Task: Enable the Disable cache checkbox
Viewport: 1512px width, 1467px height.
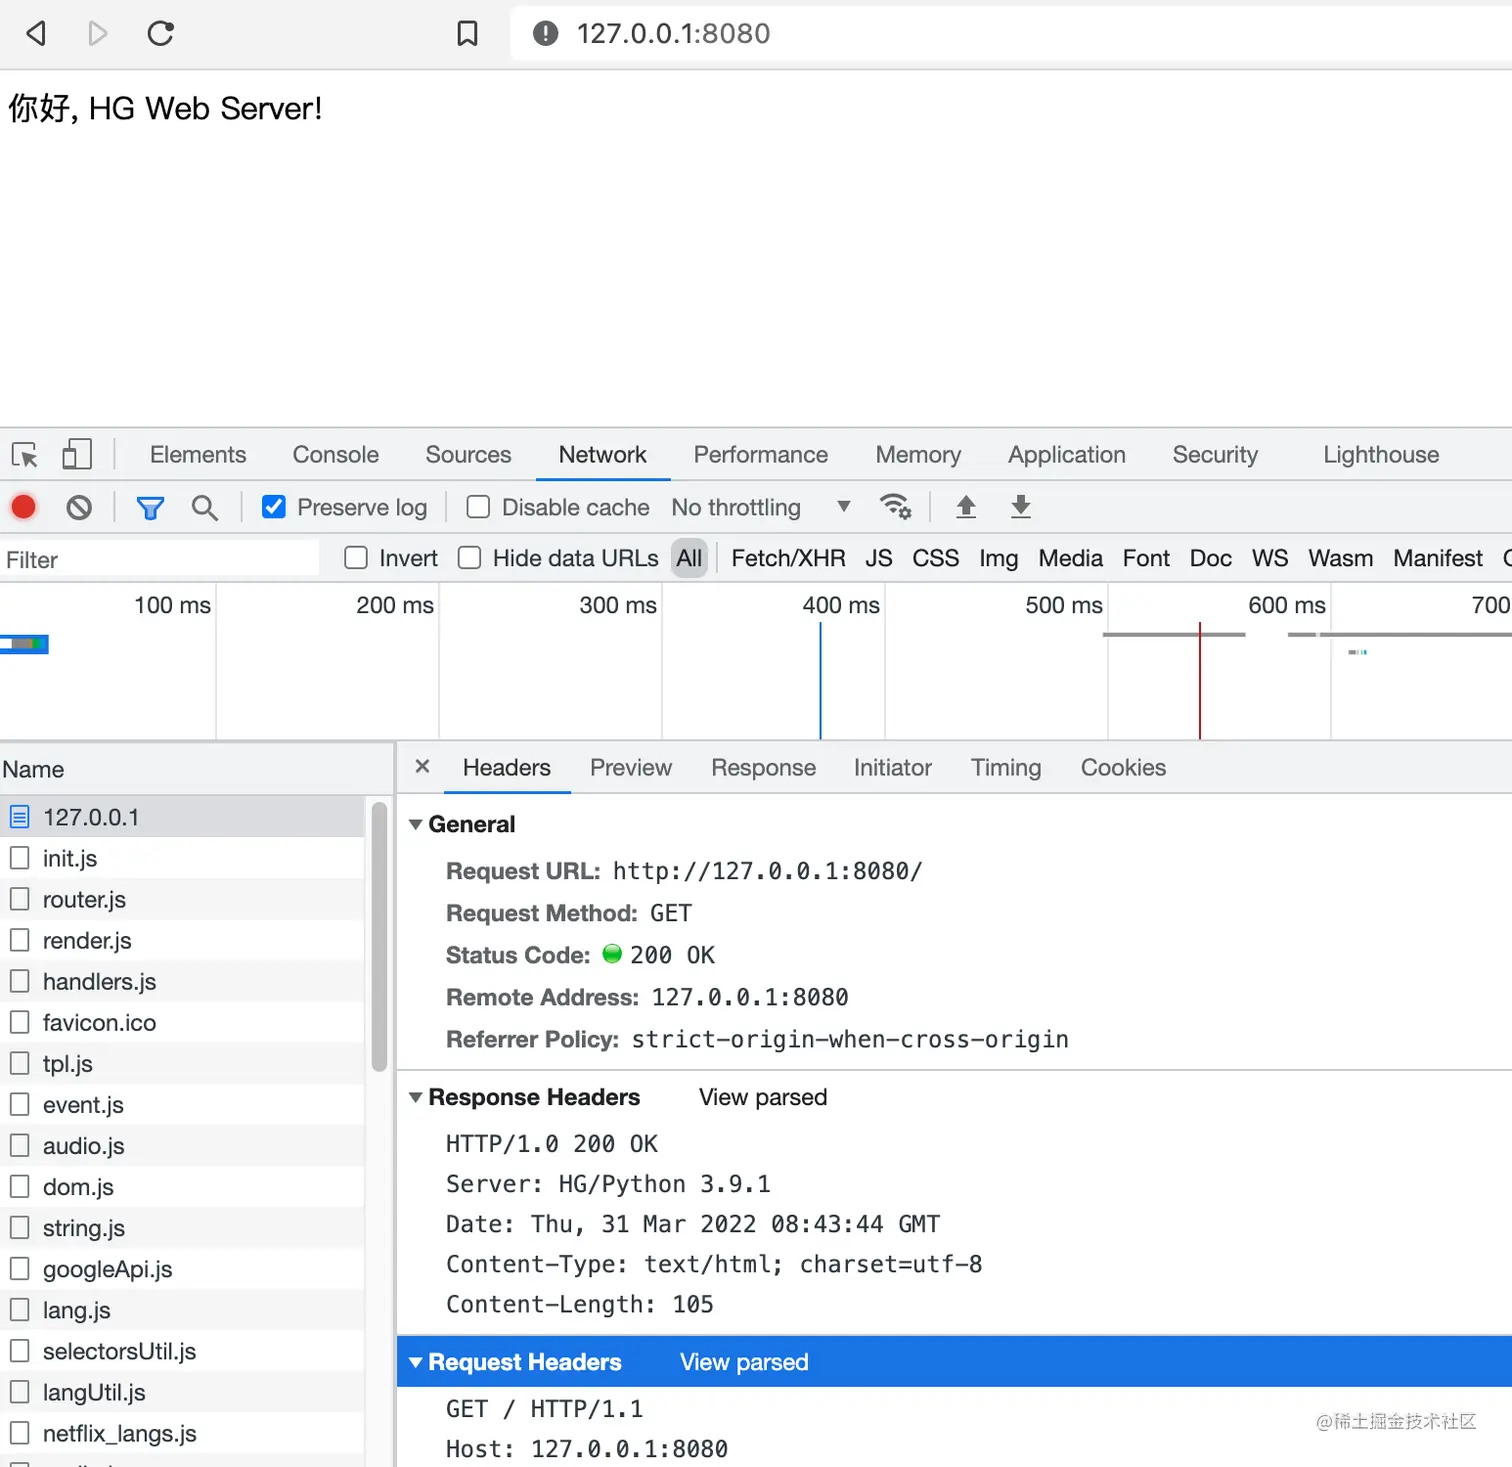Action: [478, 507]
